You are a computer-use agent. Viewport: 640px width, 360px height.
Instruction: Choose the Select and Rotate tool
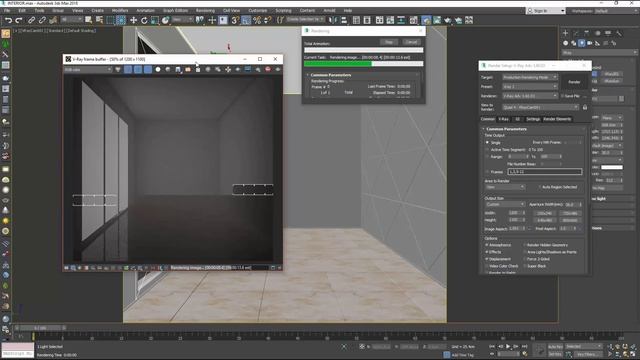tap(144, 20)
